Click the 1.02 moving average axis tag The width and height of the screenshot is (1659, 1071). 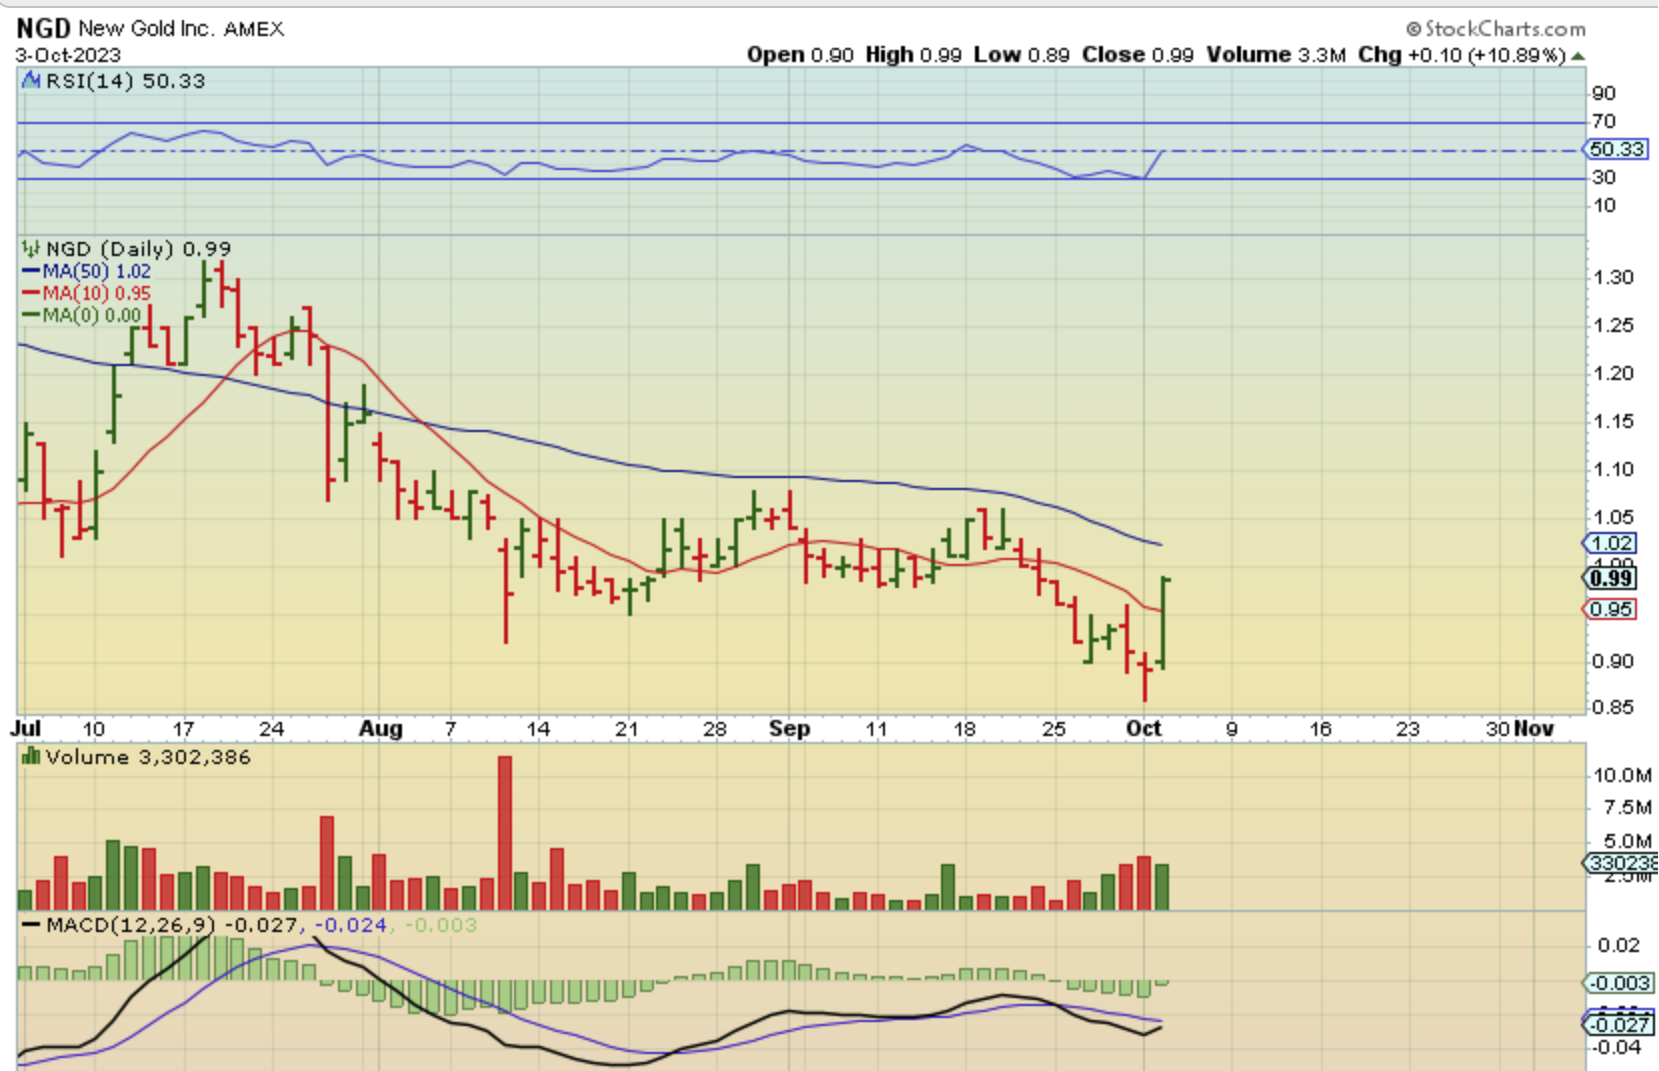pos(1611,543)
